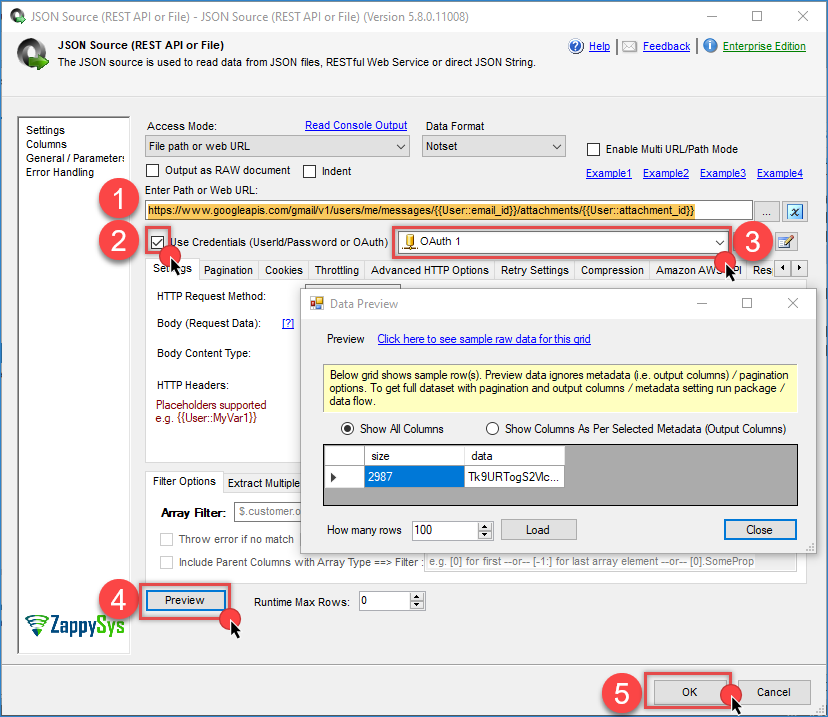This screenshot has height=717, width=828.
Task: Open the Read Console Output link
Action: pos(356,126)
